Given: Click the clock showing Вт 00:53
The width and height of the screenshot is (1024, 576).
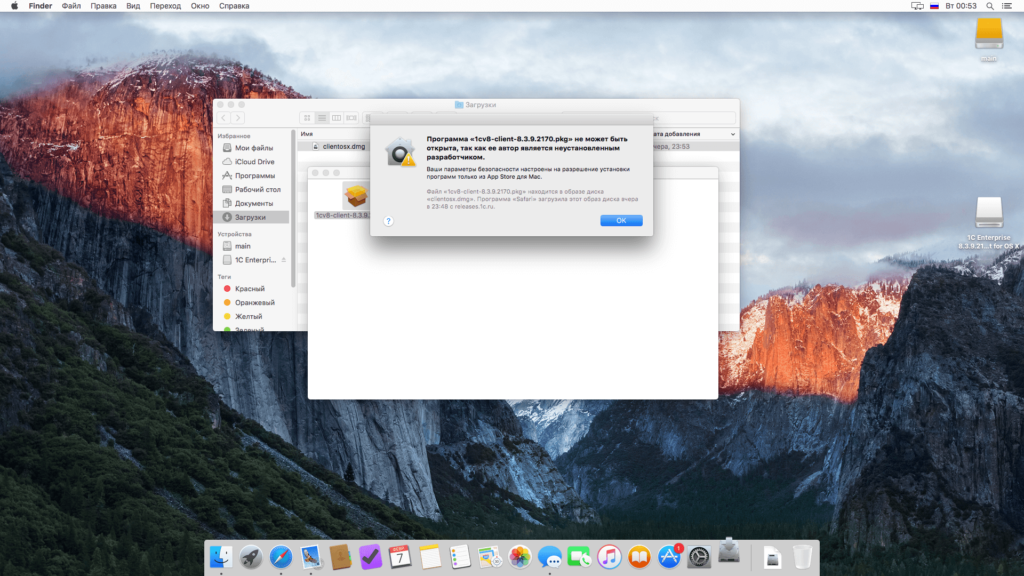Looking at the screenshot, I should coord(961,6).
